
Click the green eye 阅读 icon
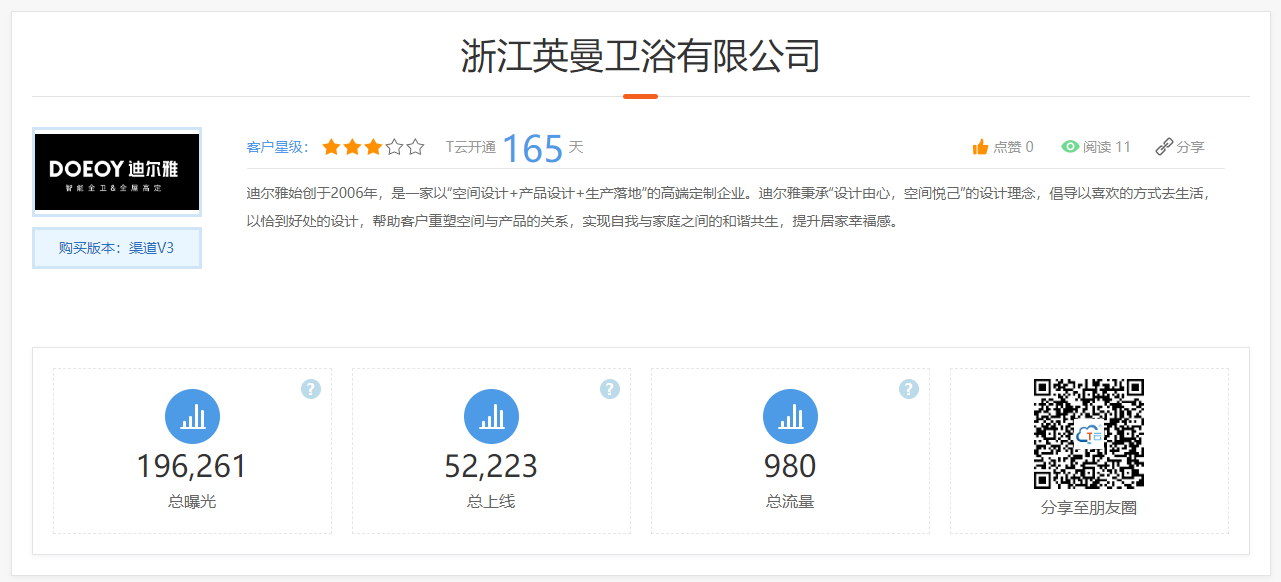[1070, 147]
